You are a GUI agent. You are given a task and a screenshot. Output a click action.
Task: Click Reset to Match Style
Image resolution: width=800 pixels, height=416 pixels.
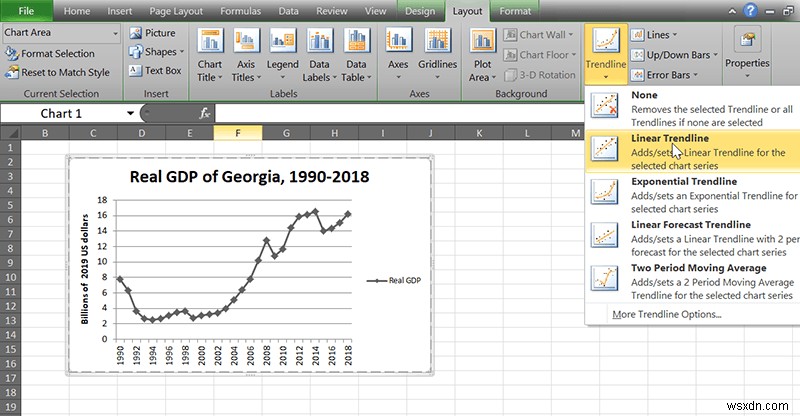57,72
